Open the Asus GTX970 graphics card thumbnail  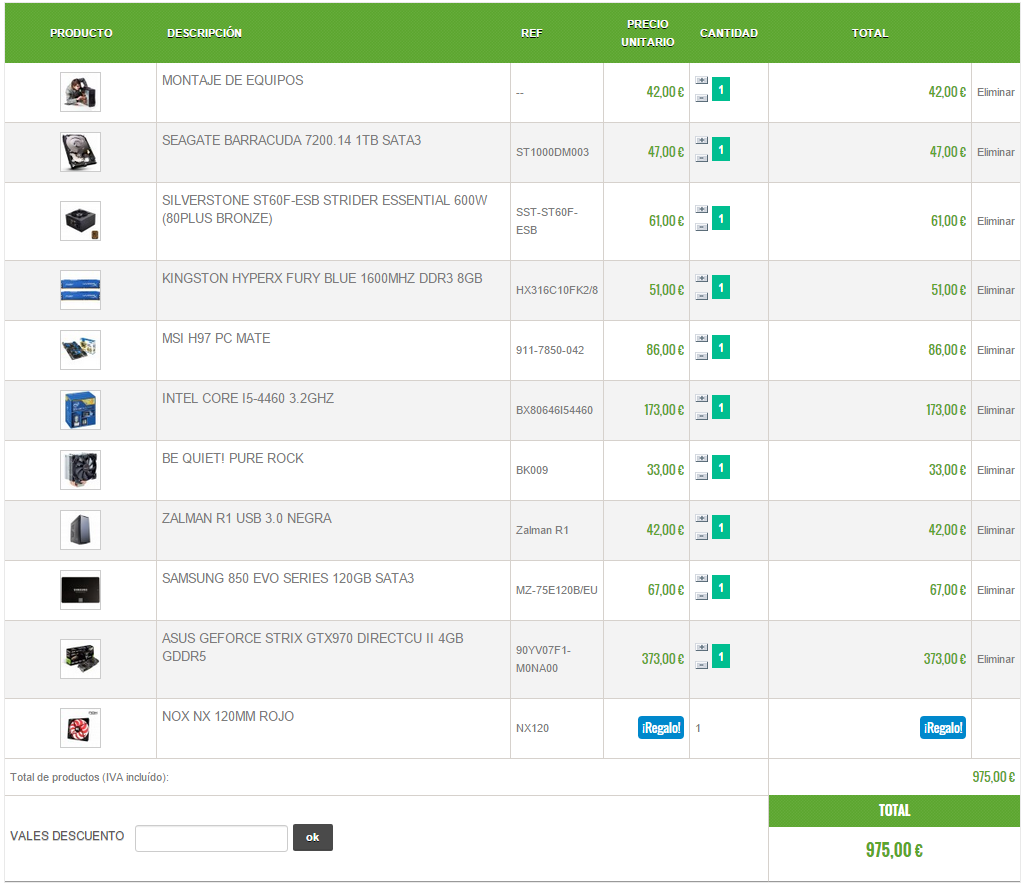(x=80, y=659)
